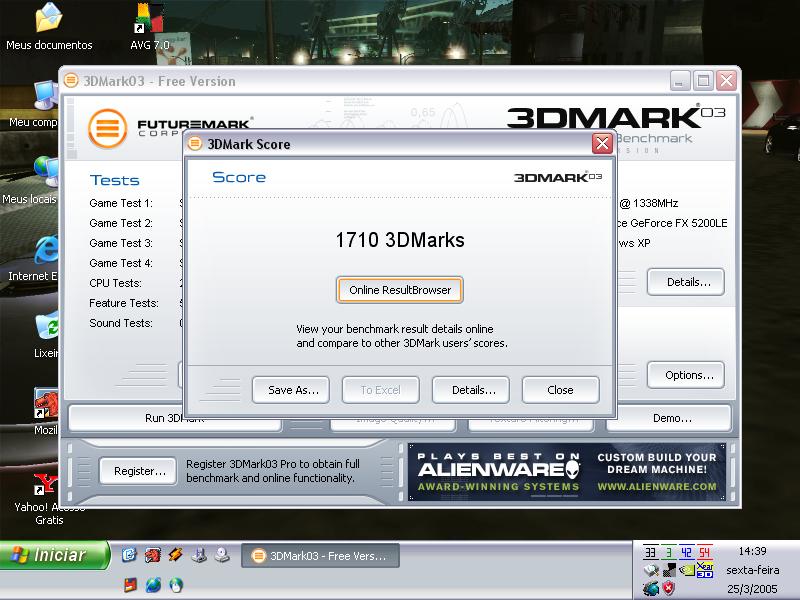This screenshot has width=800, height=600.
Task: Click the red X of the 3DMark Score dialog
Action: pos(602,143)
